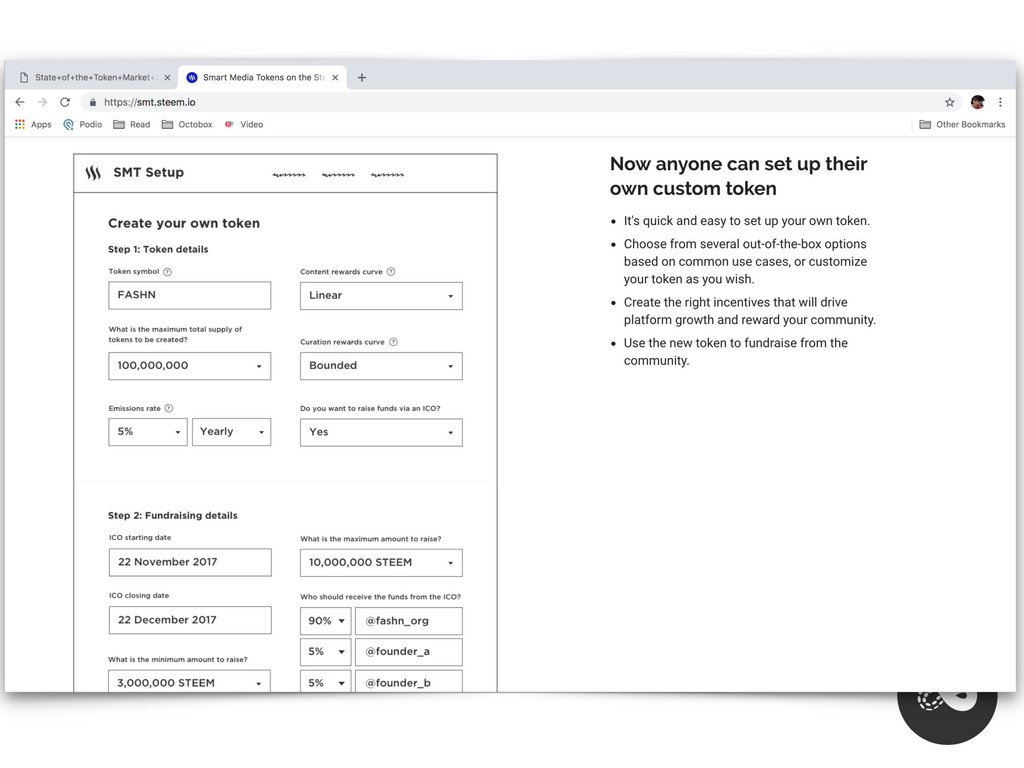Click the Steem favicon on the second tab
This screenshot has height=768, width=1024.
click(191, 77)
